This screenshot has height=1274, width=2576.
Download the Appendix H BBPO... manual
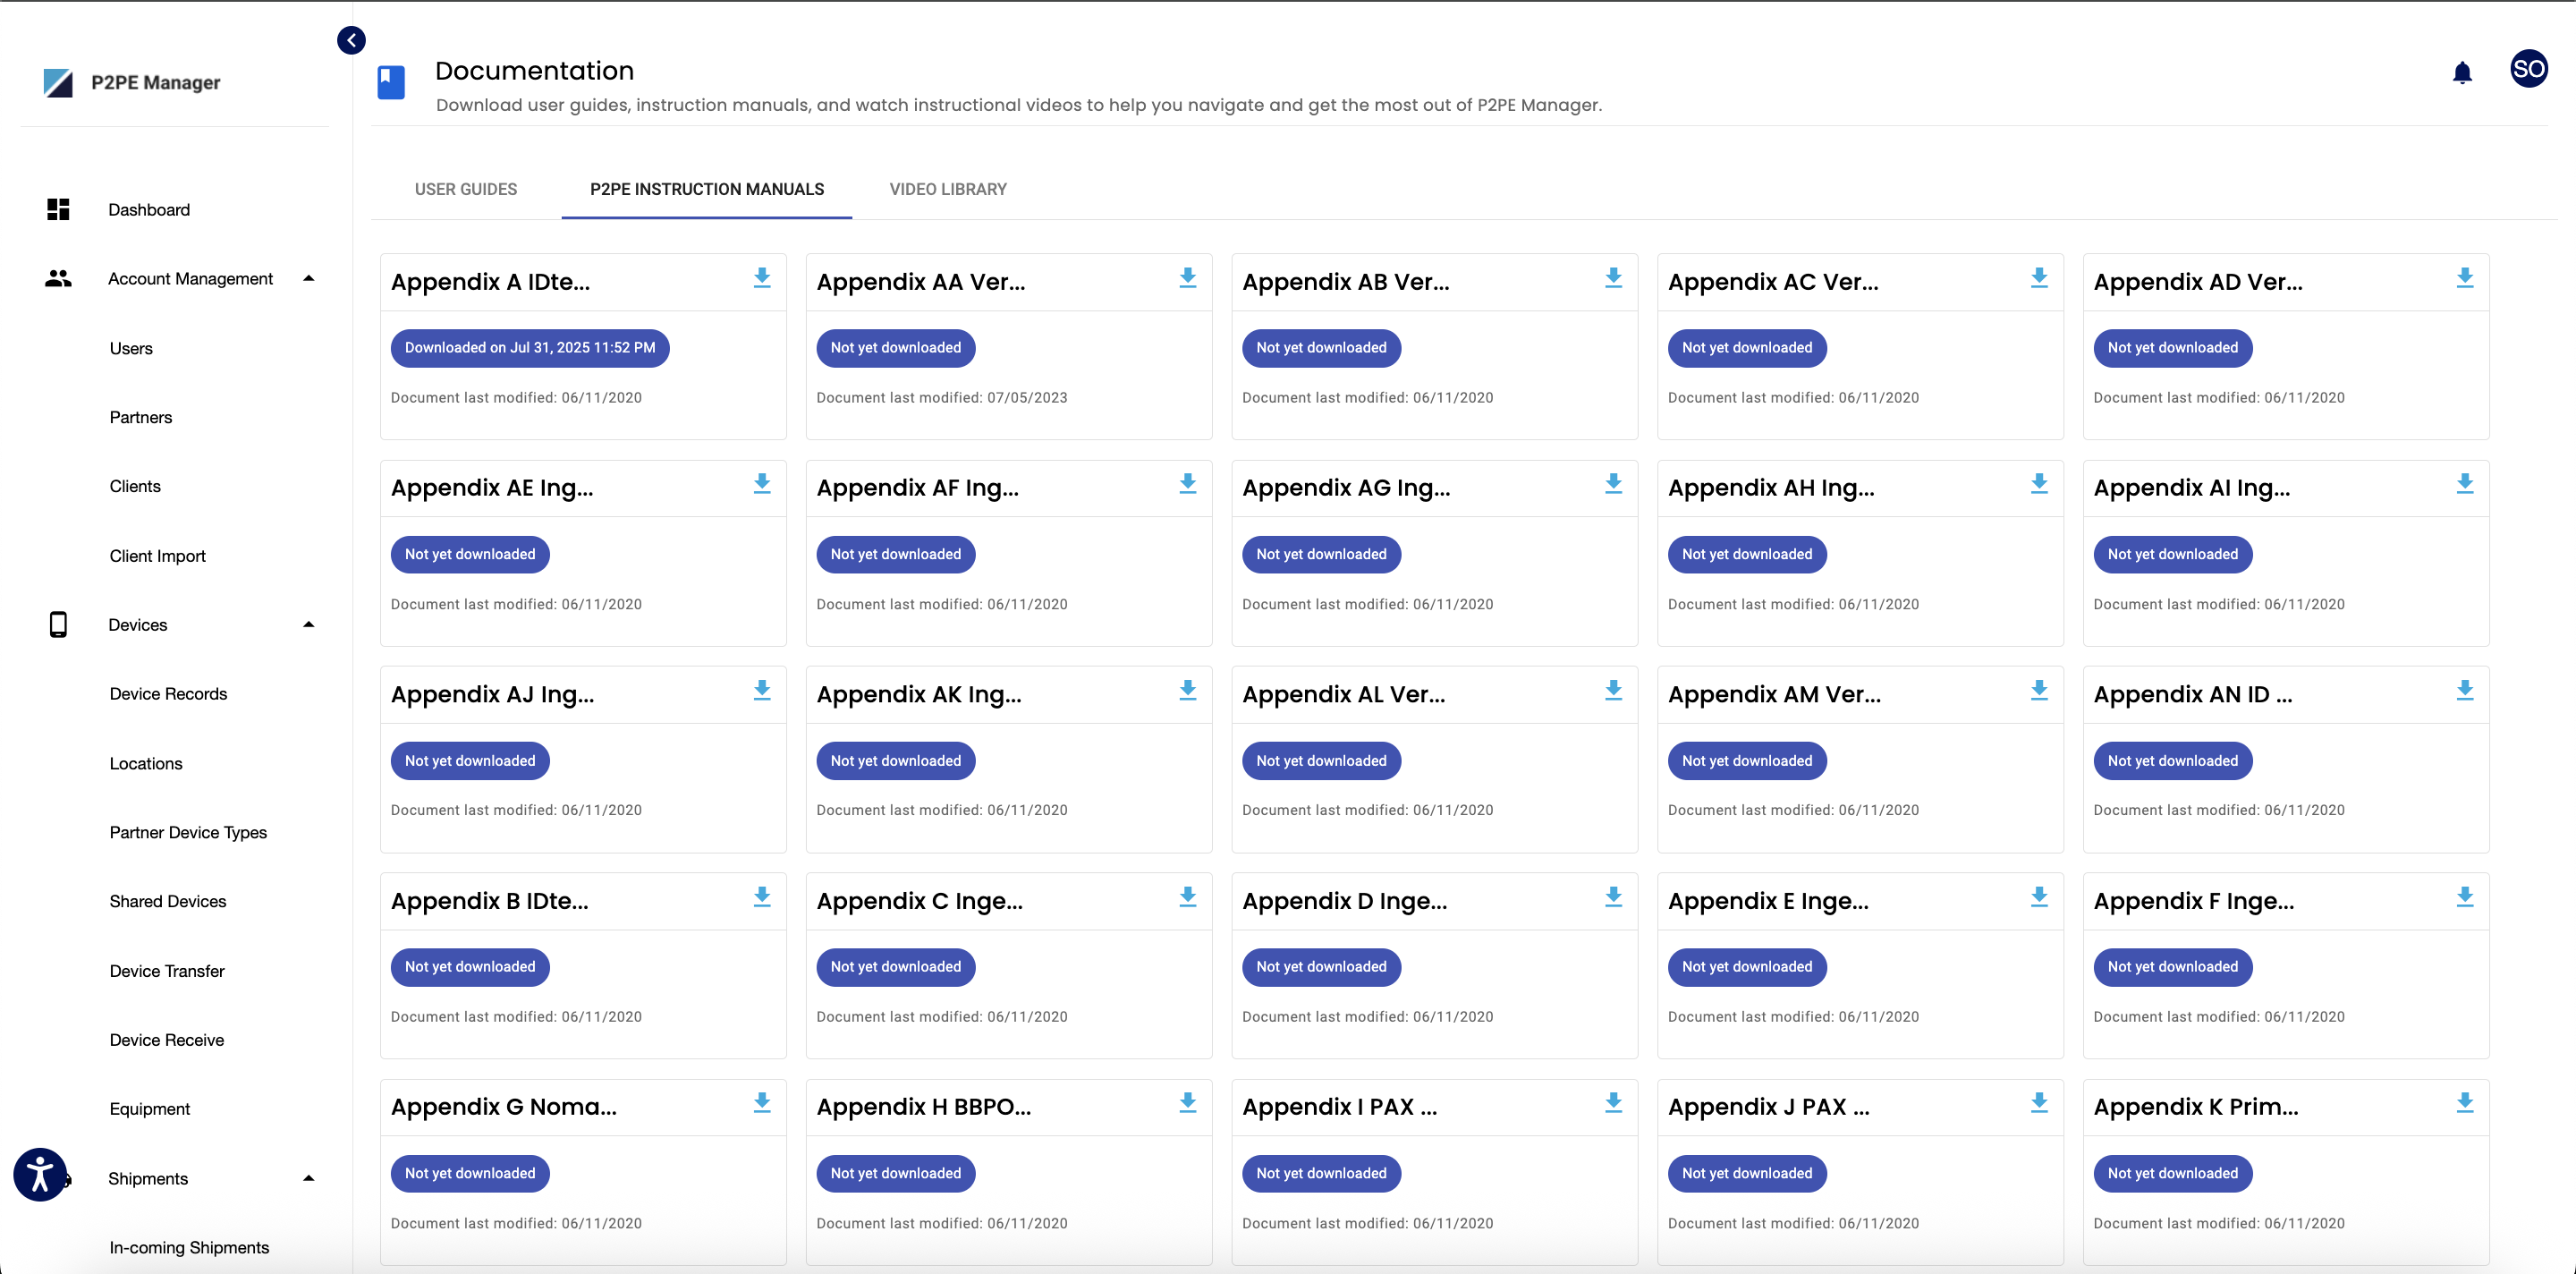1188,1103
